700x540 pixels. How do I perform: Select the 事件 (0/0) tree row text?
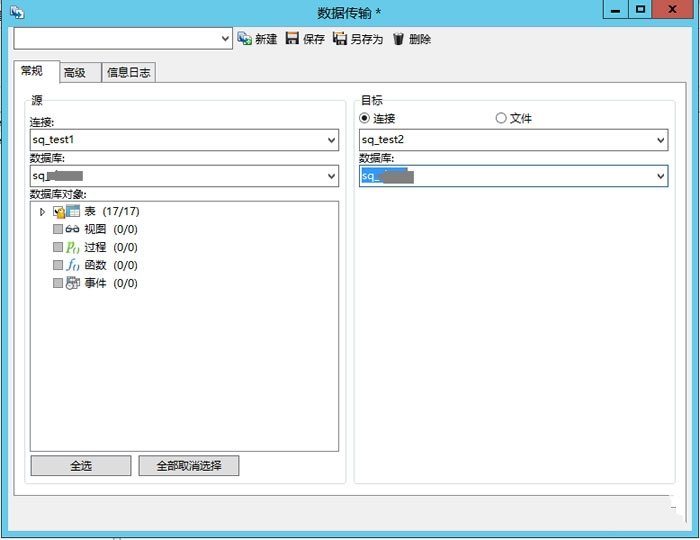[111, 283]
